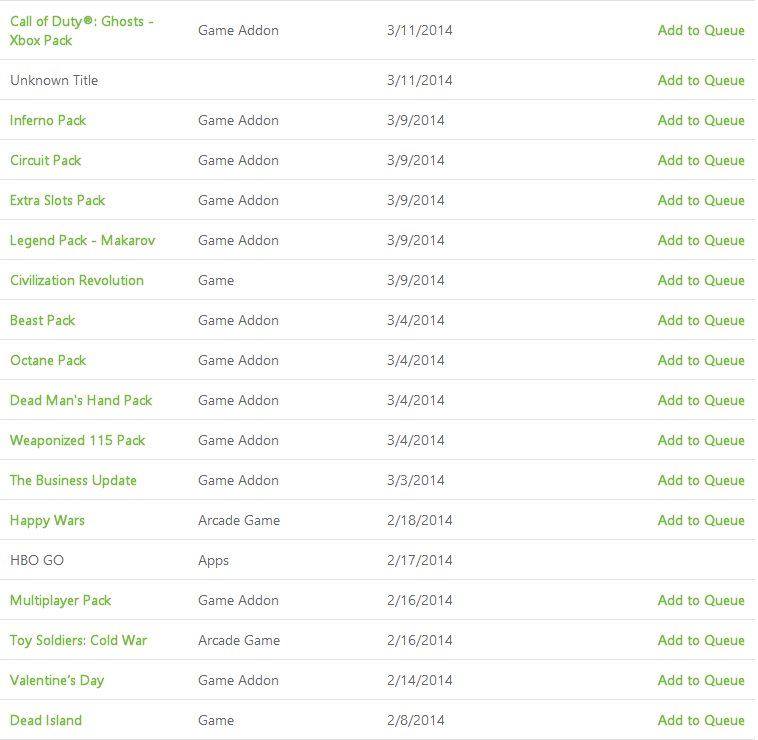Screen dimensions: 758x740
Task: Add Inferno Pack to queue
Action: coord(701,120)
